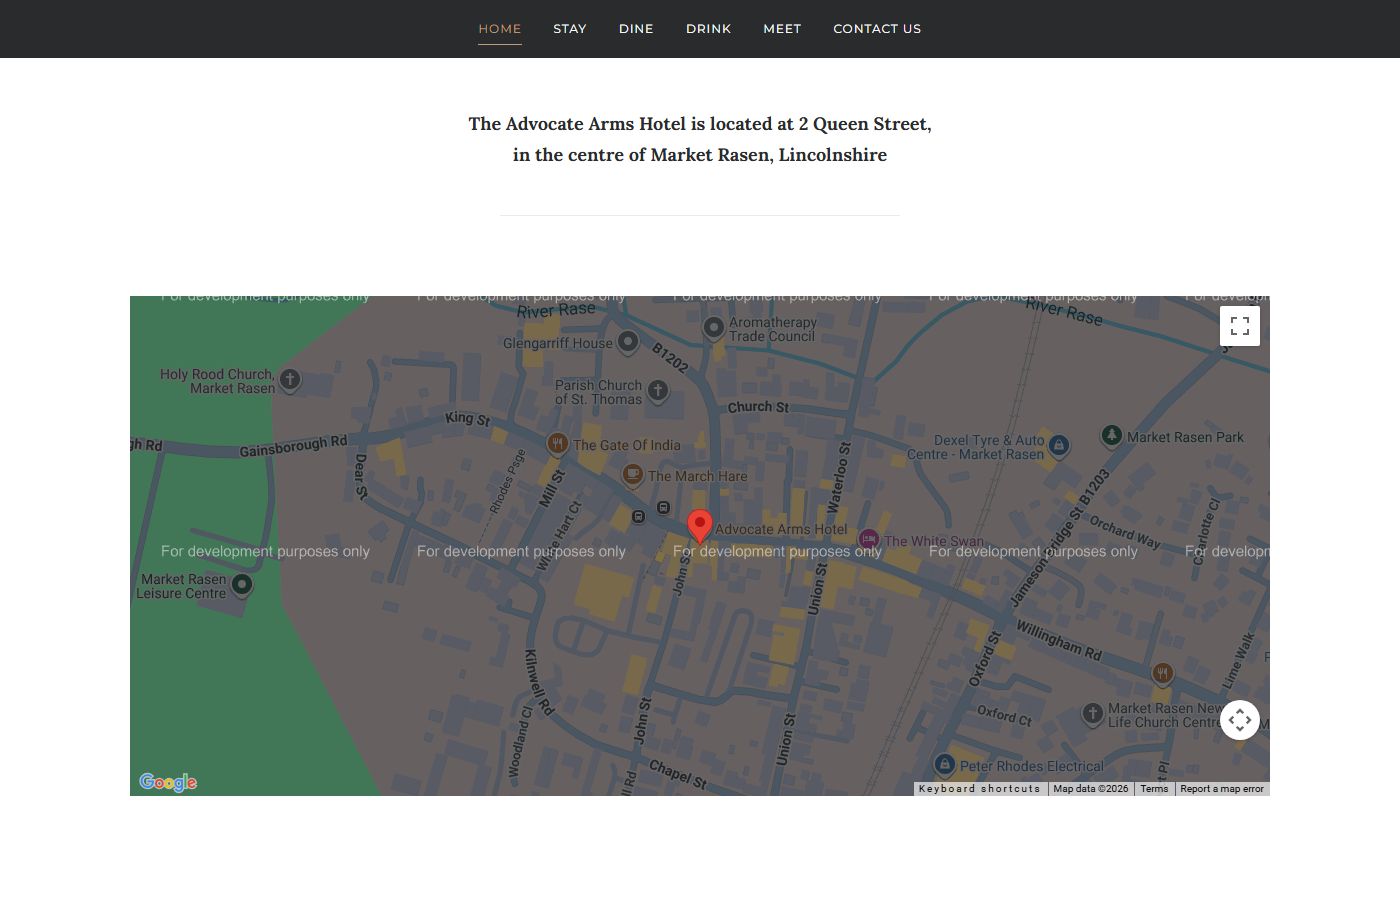Click the Map data ©2026 text
Screen dimensions: 1400x900
(x=1091, y=789)
